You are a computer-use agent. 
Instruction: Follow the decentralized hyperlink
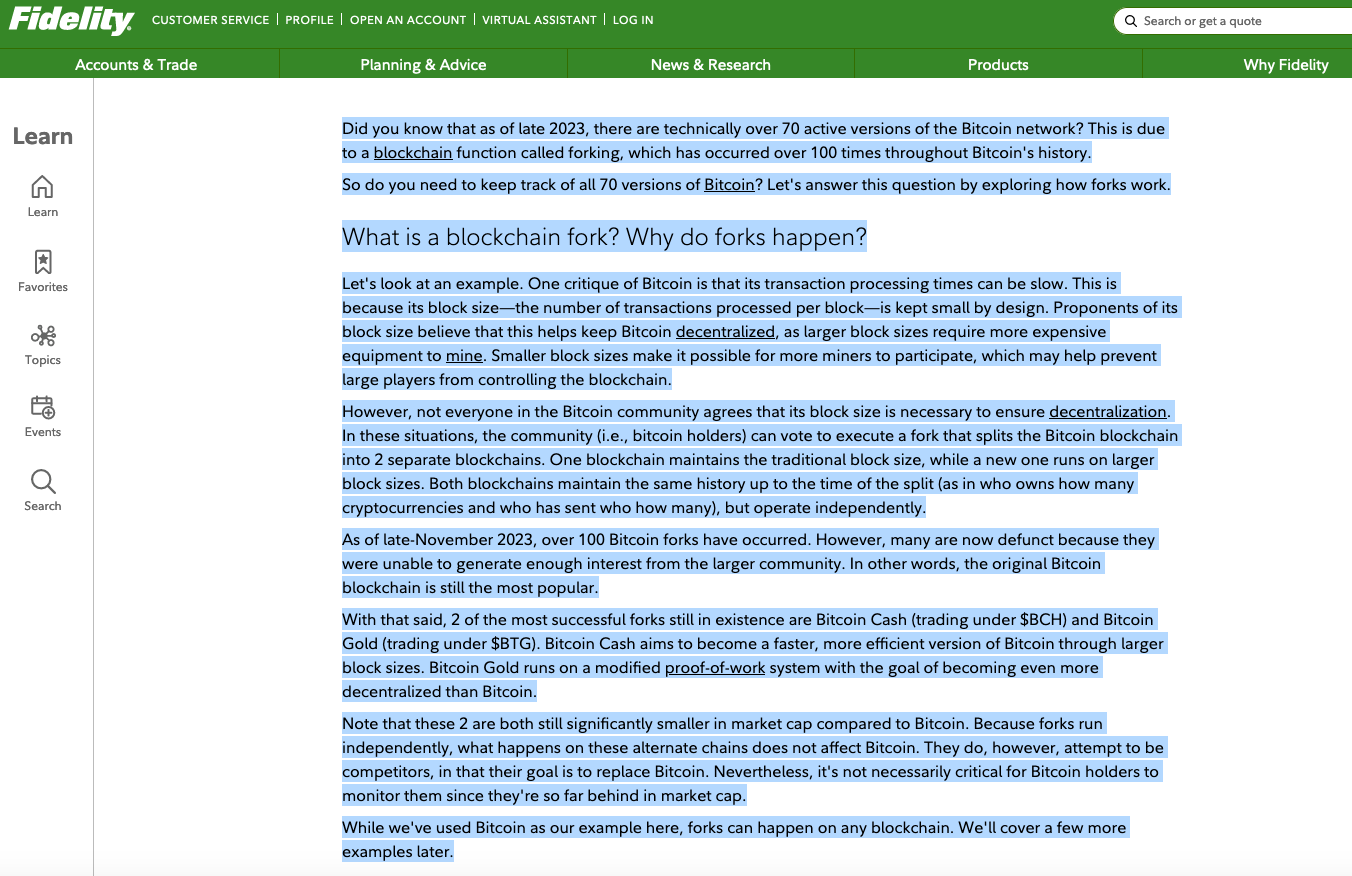coord(725,332)
